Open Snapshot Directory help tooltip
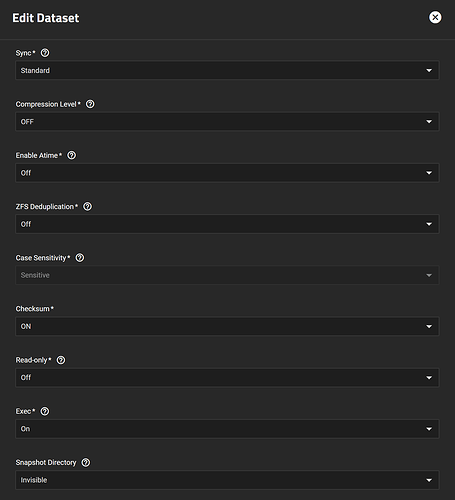The height and width of the screenshot is (500, 455). pyautogui.click(x=86, y=462)
